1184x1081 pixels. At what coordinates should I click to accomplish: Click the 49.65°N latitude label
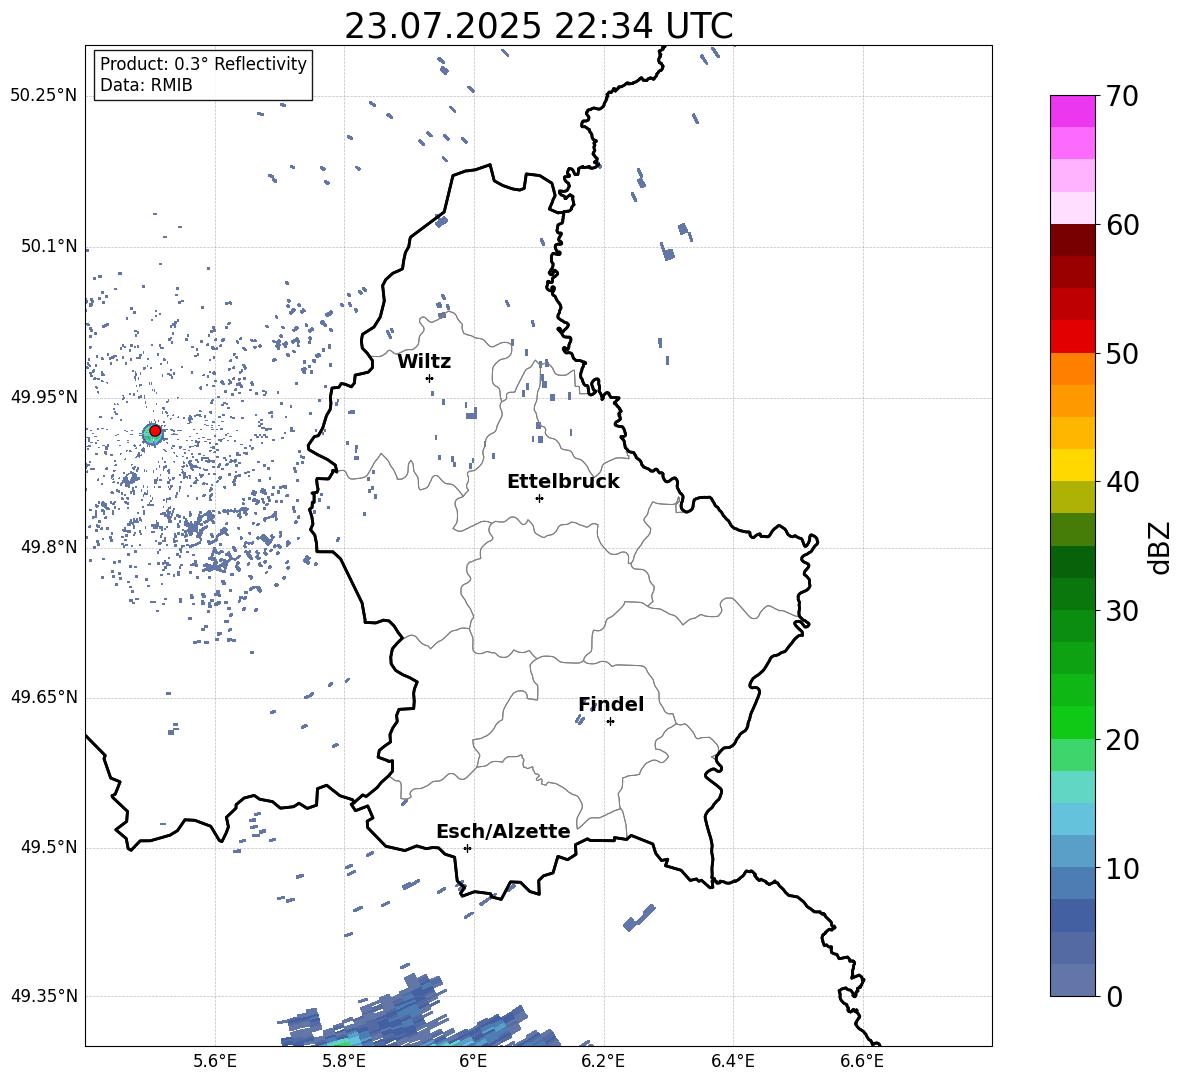click(x=44, y=696)
